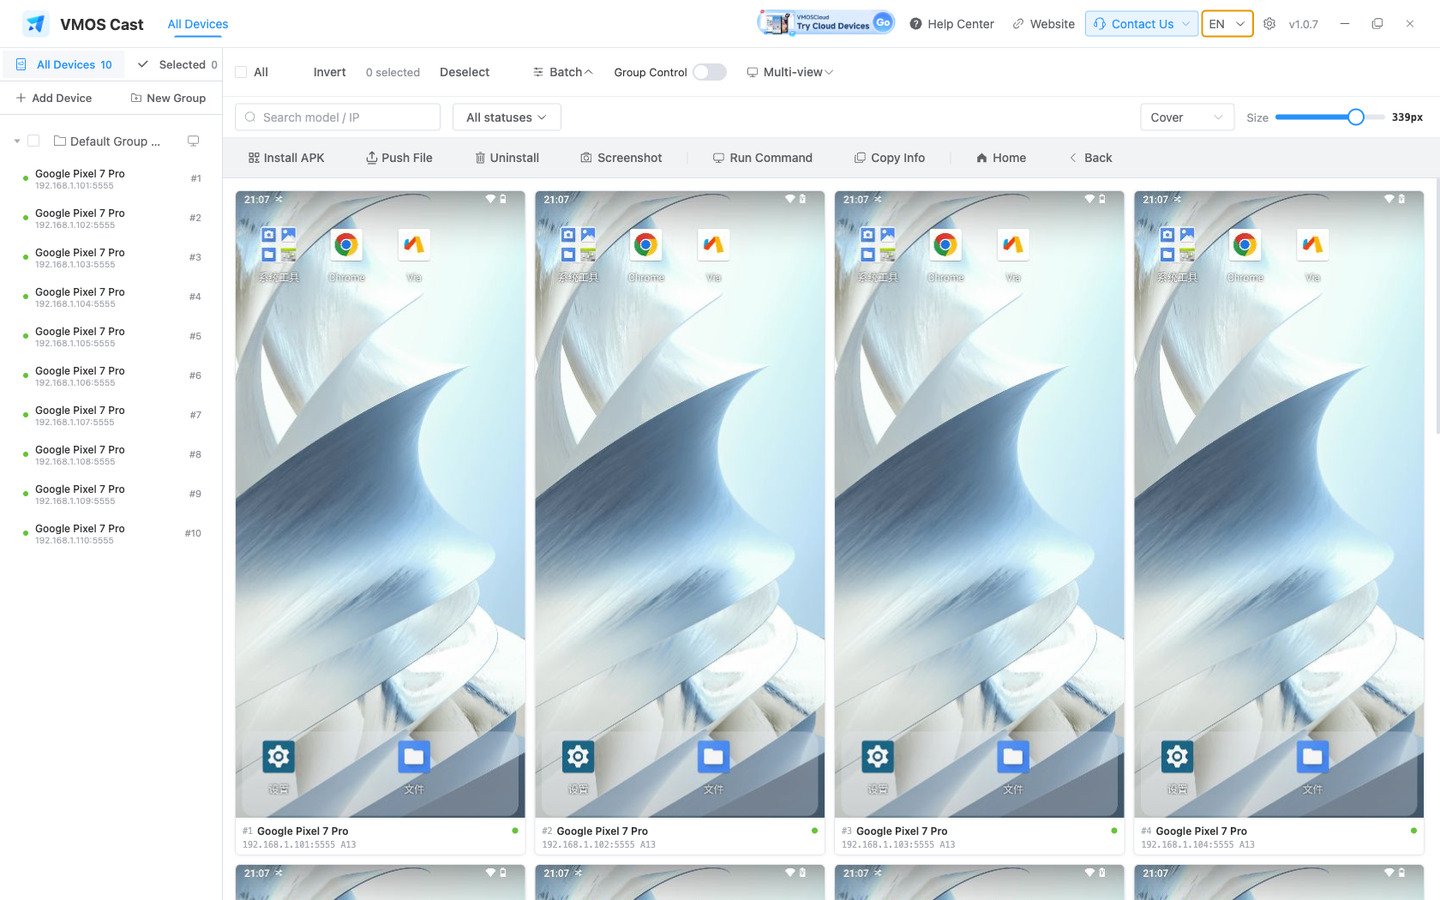The image size is (1440, 900).
Task: Create a New Group
Action: (168, 98)
